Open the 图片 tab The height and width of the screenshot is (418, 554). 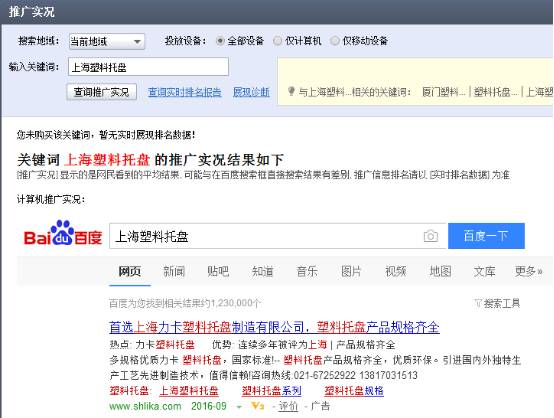351,271
